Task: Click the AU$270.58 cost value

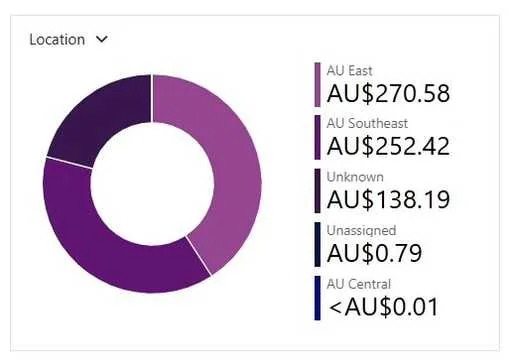Action: pyautogui.click(x=389, y=93)
